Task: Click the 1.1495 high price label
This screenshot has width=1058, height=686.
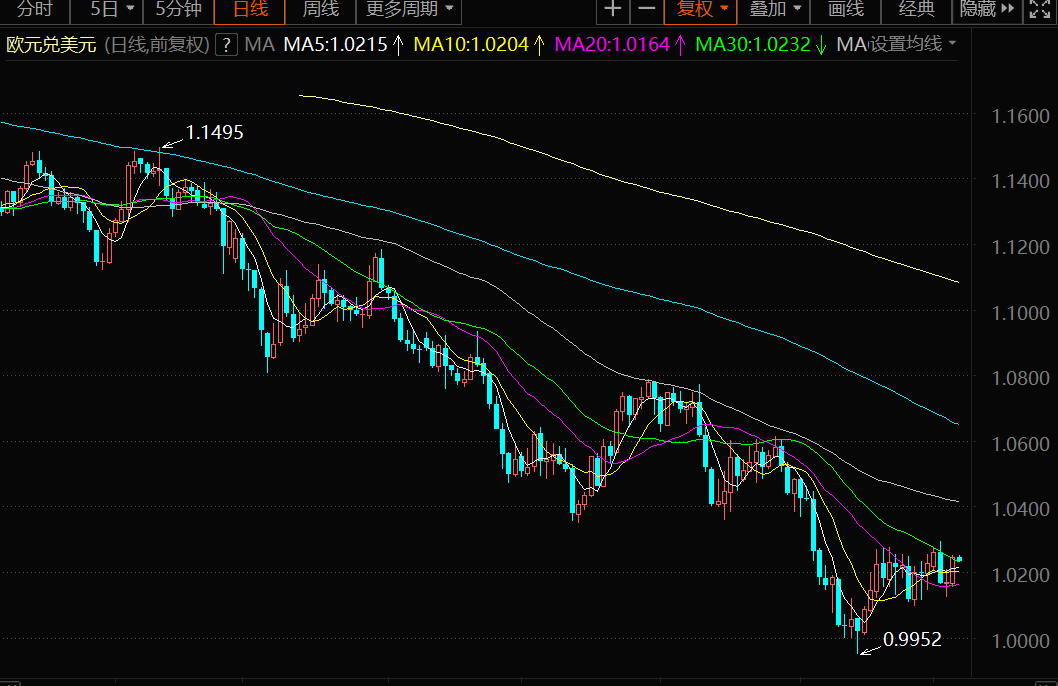Action: pos(214,132)
